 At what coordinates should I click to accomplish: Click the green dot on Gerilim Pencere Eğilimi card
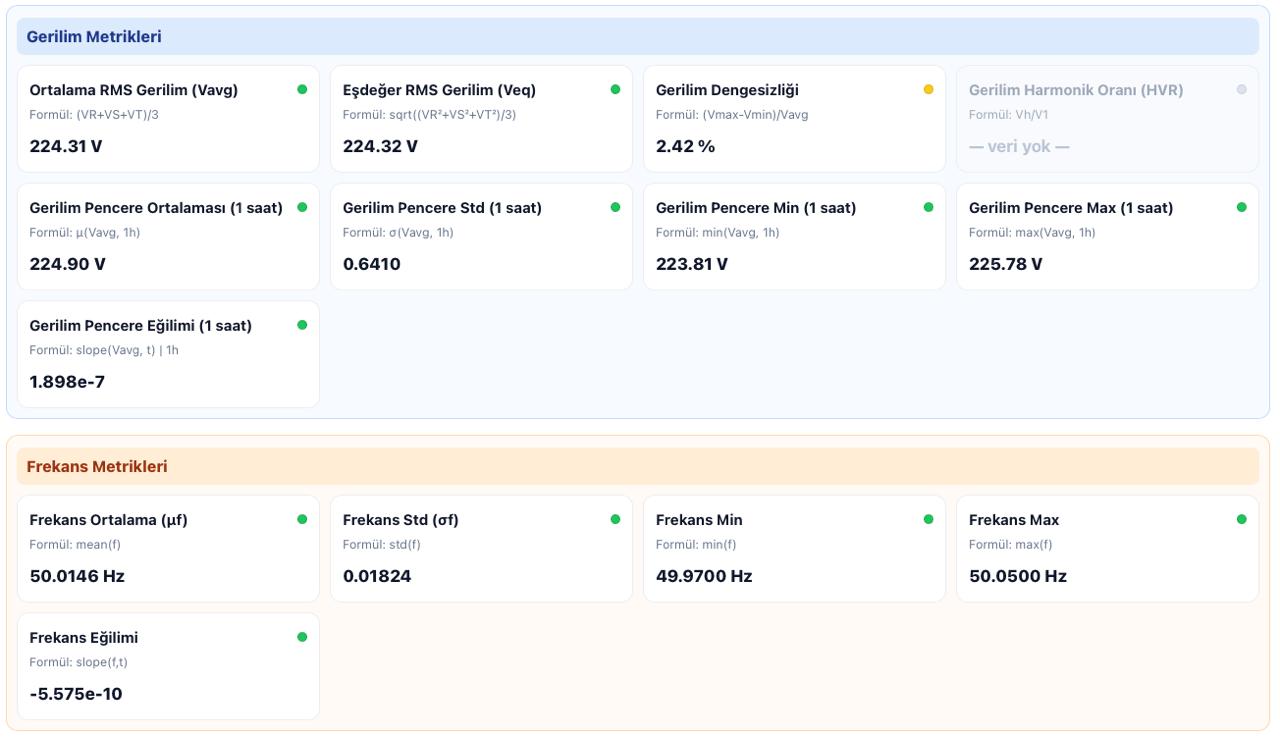[302, 326]
